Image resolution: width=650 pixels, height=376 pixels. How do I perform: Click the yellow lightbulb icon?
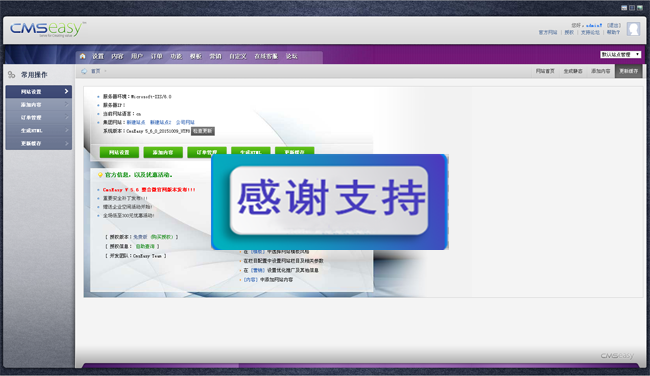[x=100, y=175]
